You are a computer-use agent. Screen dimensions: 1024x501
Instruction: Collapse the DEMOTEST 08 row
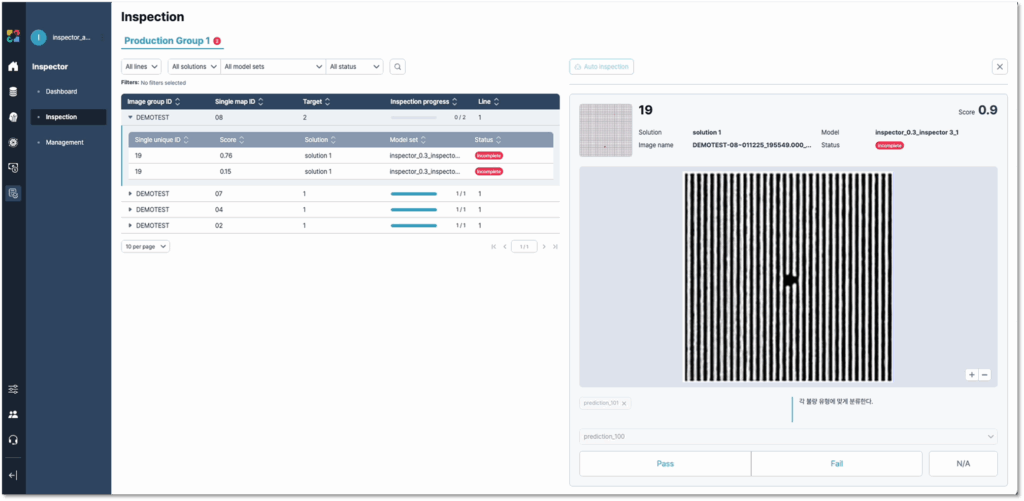click(130, 117)
